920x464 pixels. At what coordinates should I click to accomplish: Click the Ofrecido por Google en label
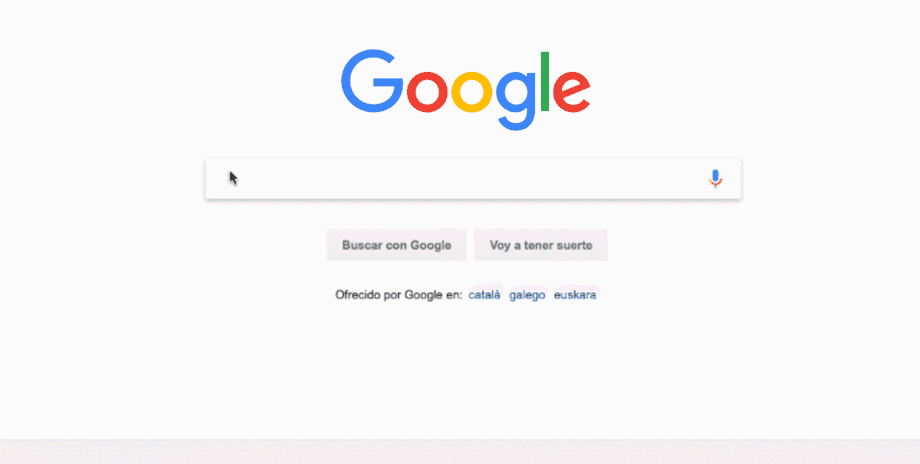point(398,295)
